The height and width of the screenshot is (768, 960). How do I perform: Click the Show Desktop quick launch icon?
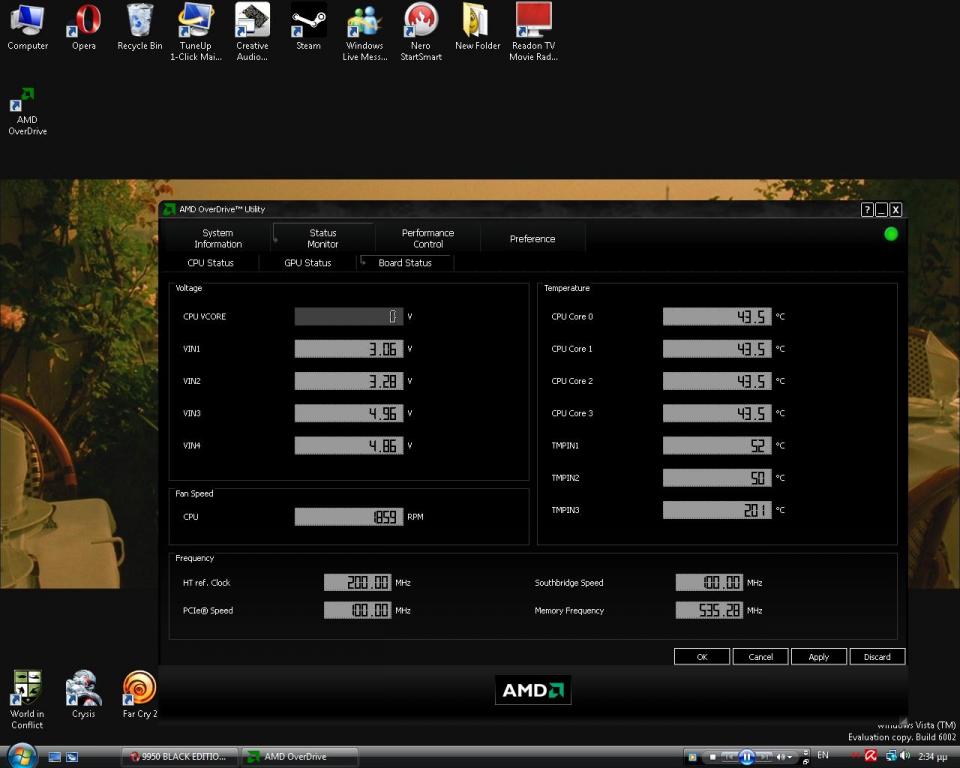pyautogui.click(x=54, y=757)
